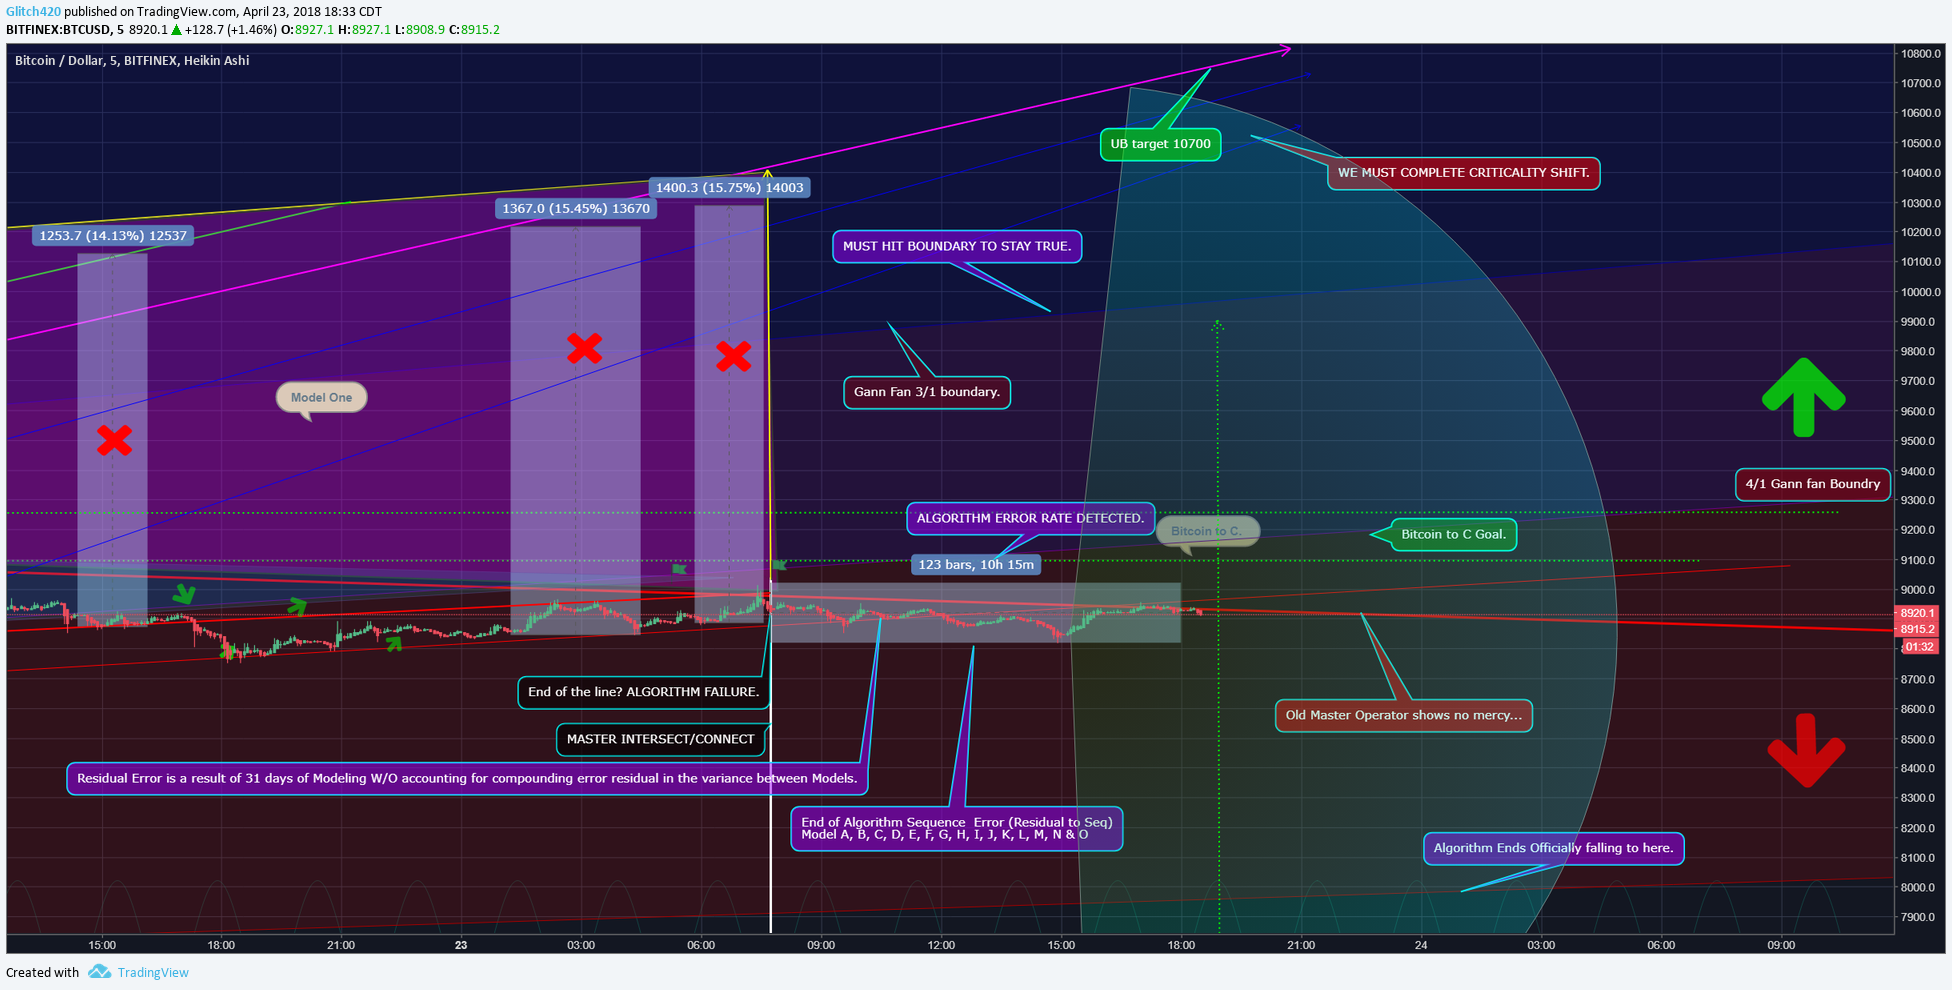1952x990 pixels.
Task: Select the '1400.3 (15.75%) 14003' price label
Action: click(729, 188)
